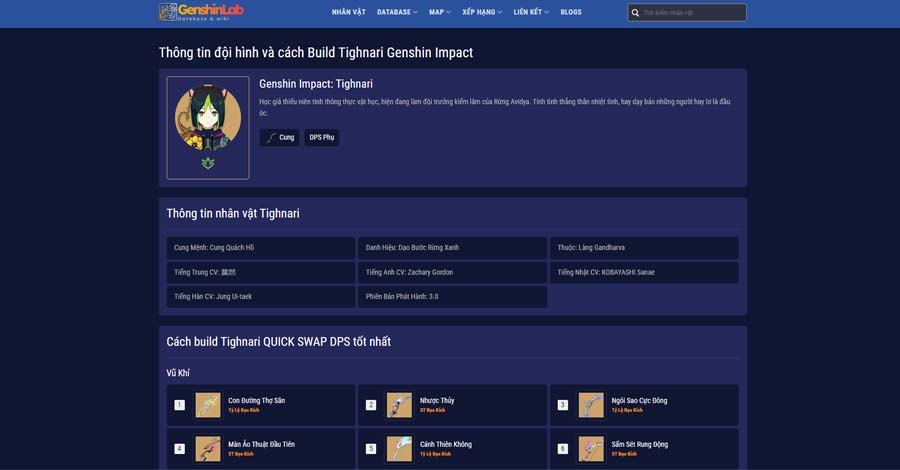Click rank badge 2 beside Nhược Thủy
This screenshot has width=900, height=470.
371,405
